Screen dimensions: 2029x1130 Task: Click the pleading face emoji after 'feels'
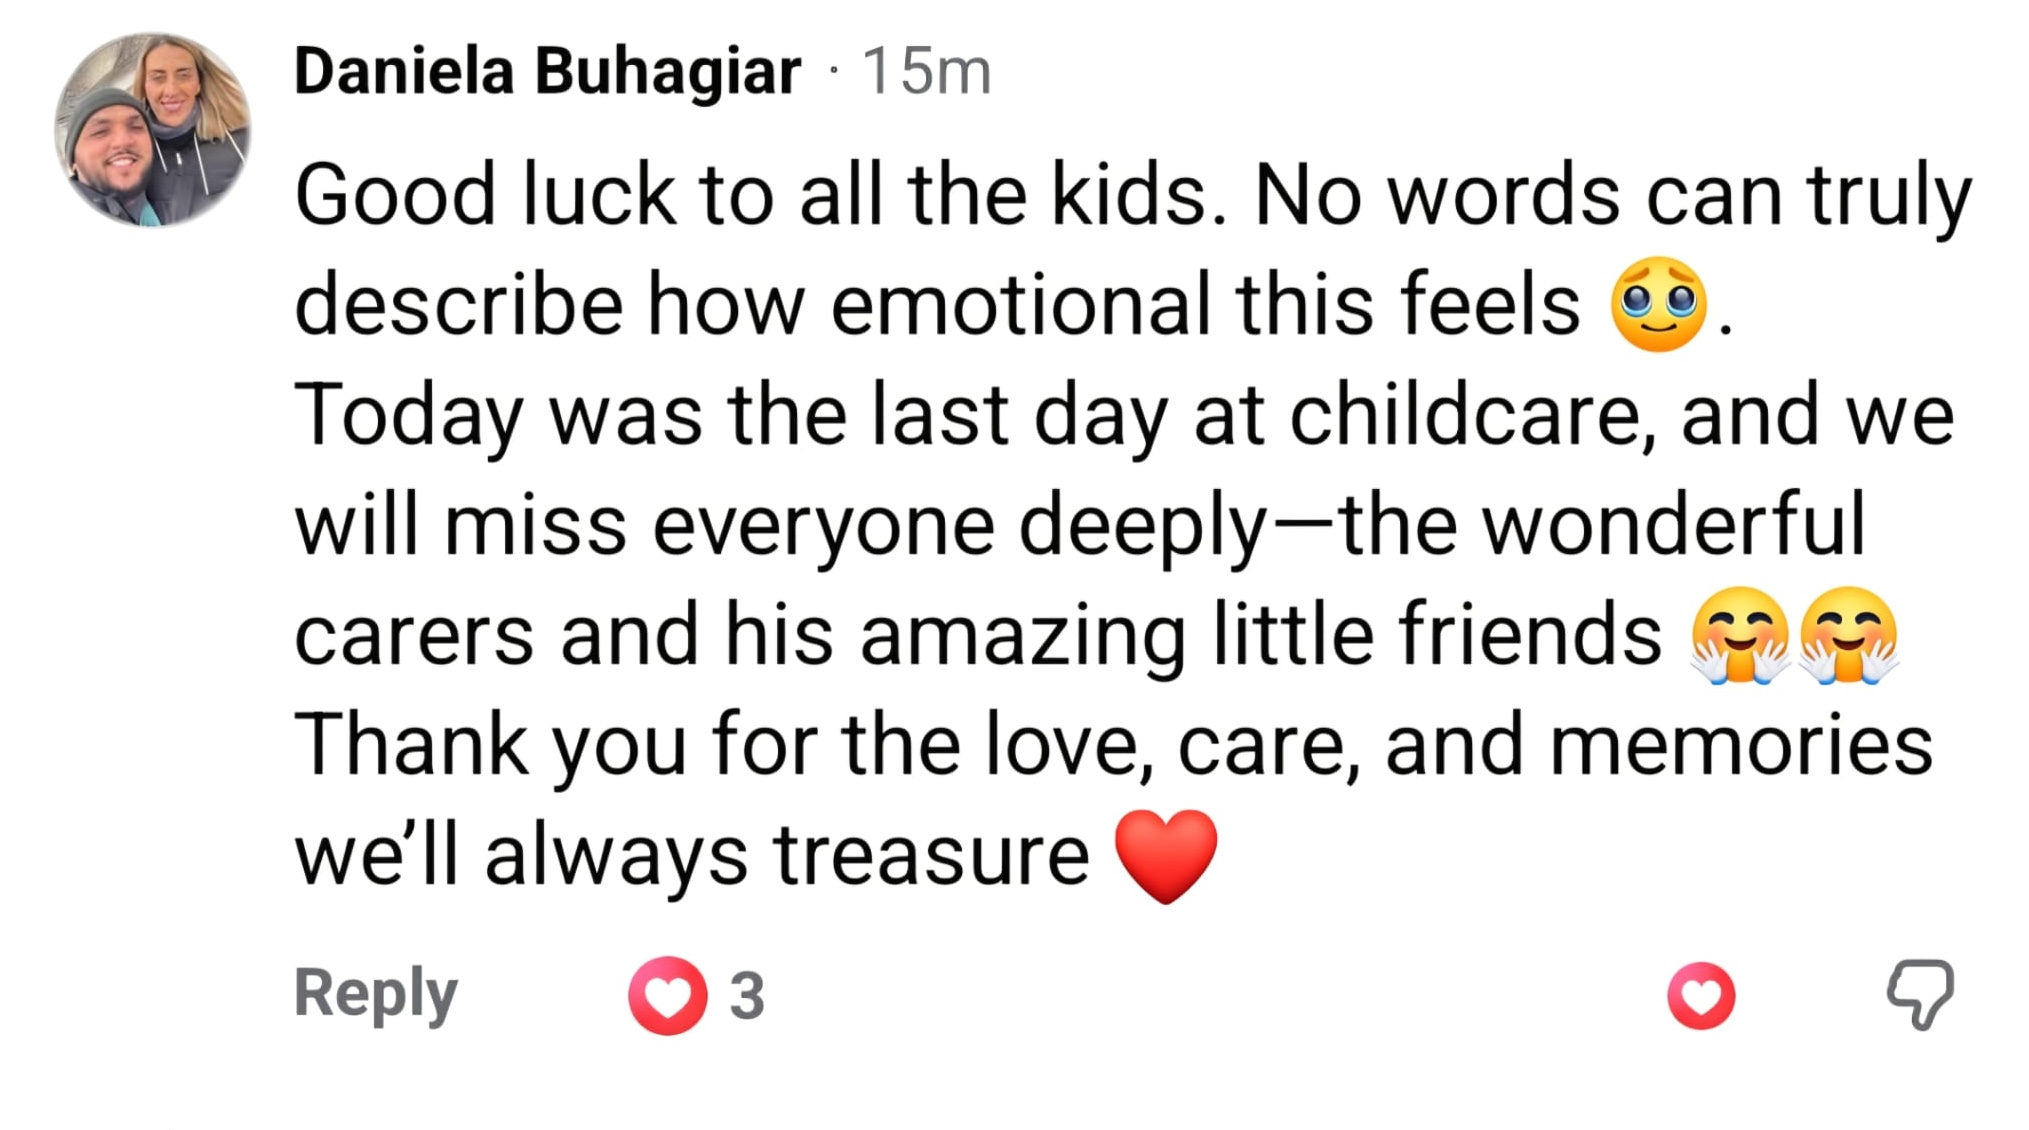1657,305
